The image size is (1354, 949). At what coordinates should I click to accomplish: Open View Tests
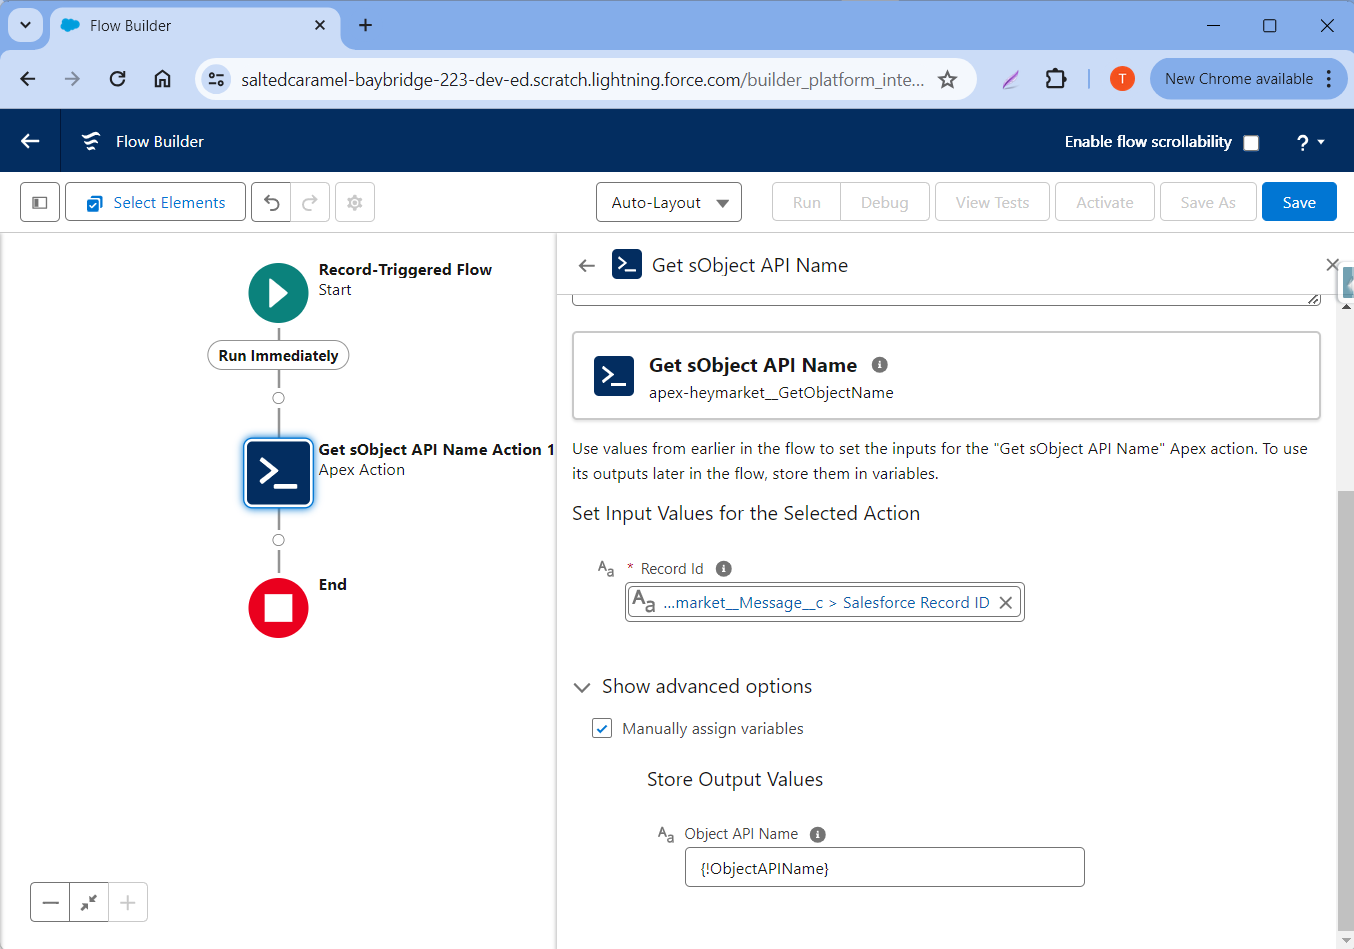point(992,202)
